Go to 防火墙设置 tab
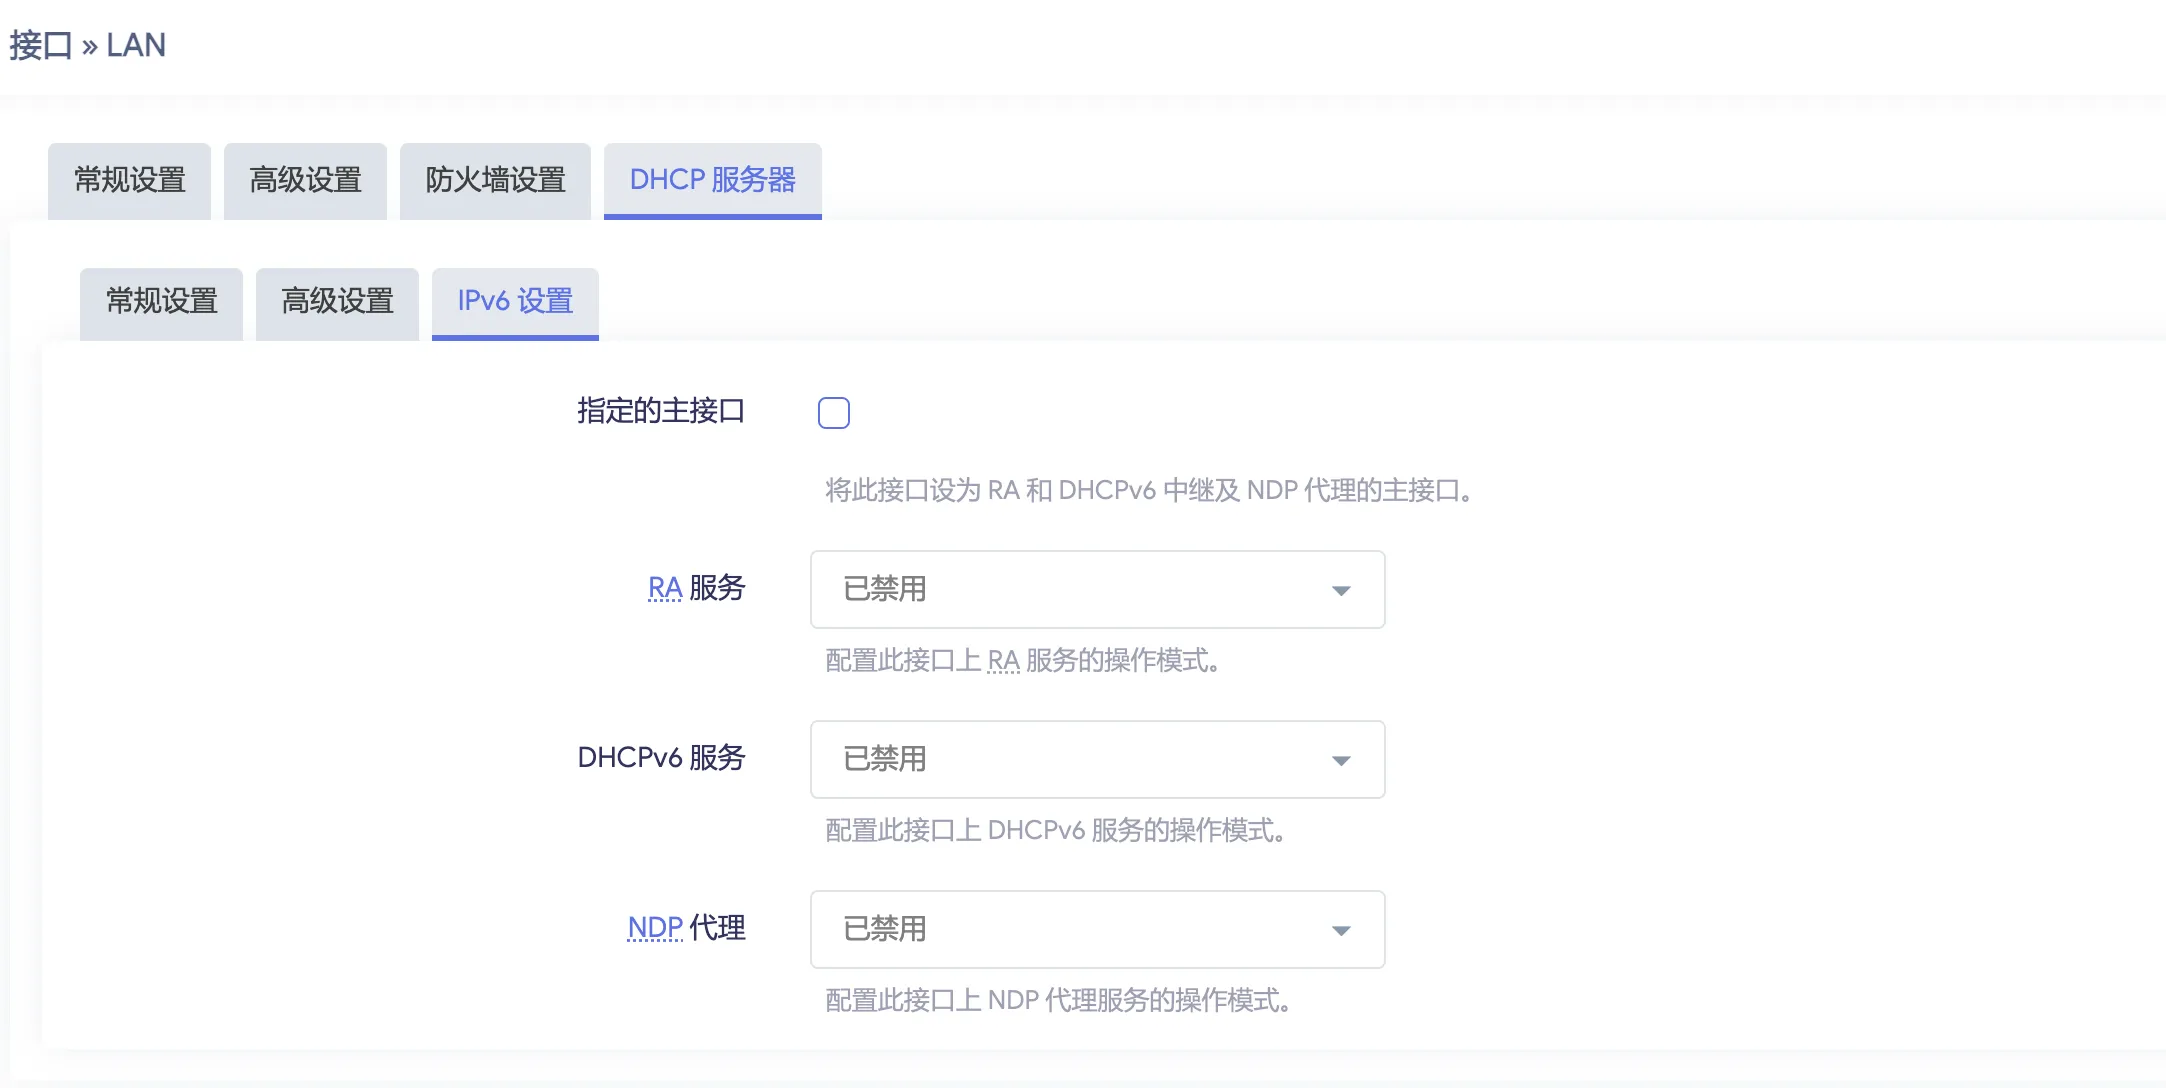2166x1088 pixels. pyautogui.click(x=495, y=180)
